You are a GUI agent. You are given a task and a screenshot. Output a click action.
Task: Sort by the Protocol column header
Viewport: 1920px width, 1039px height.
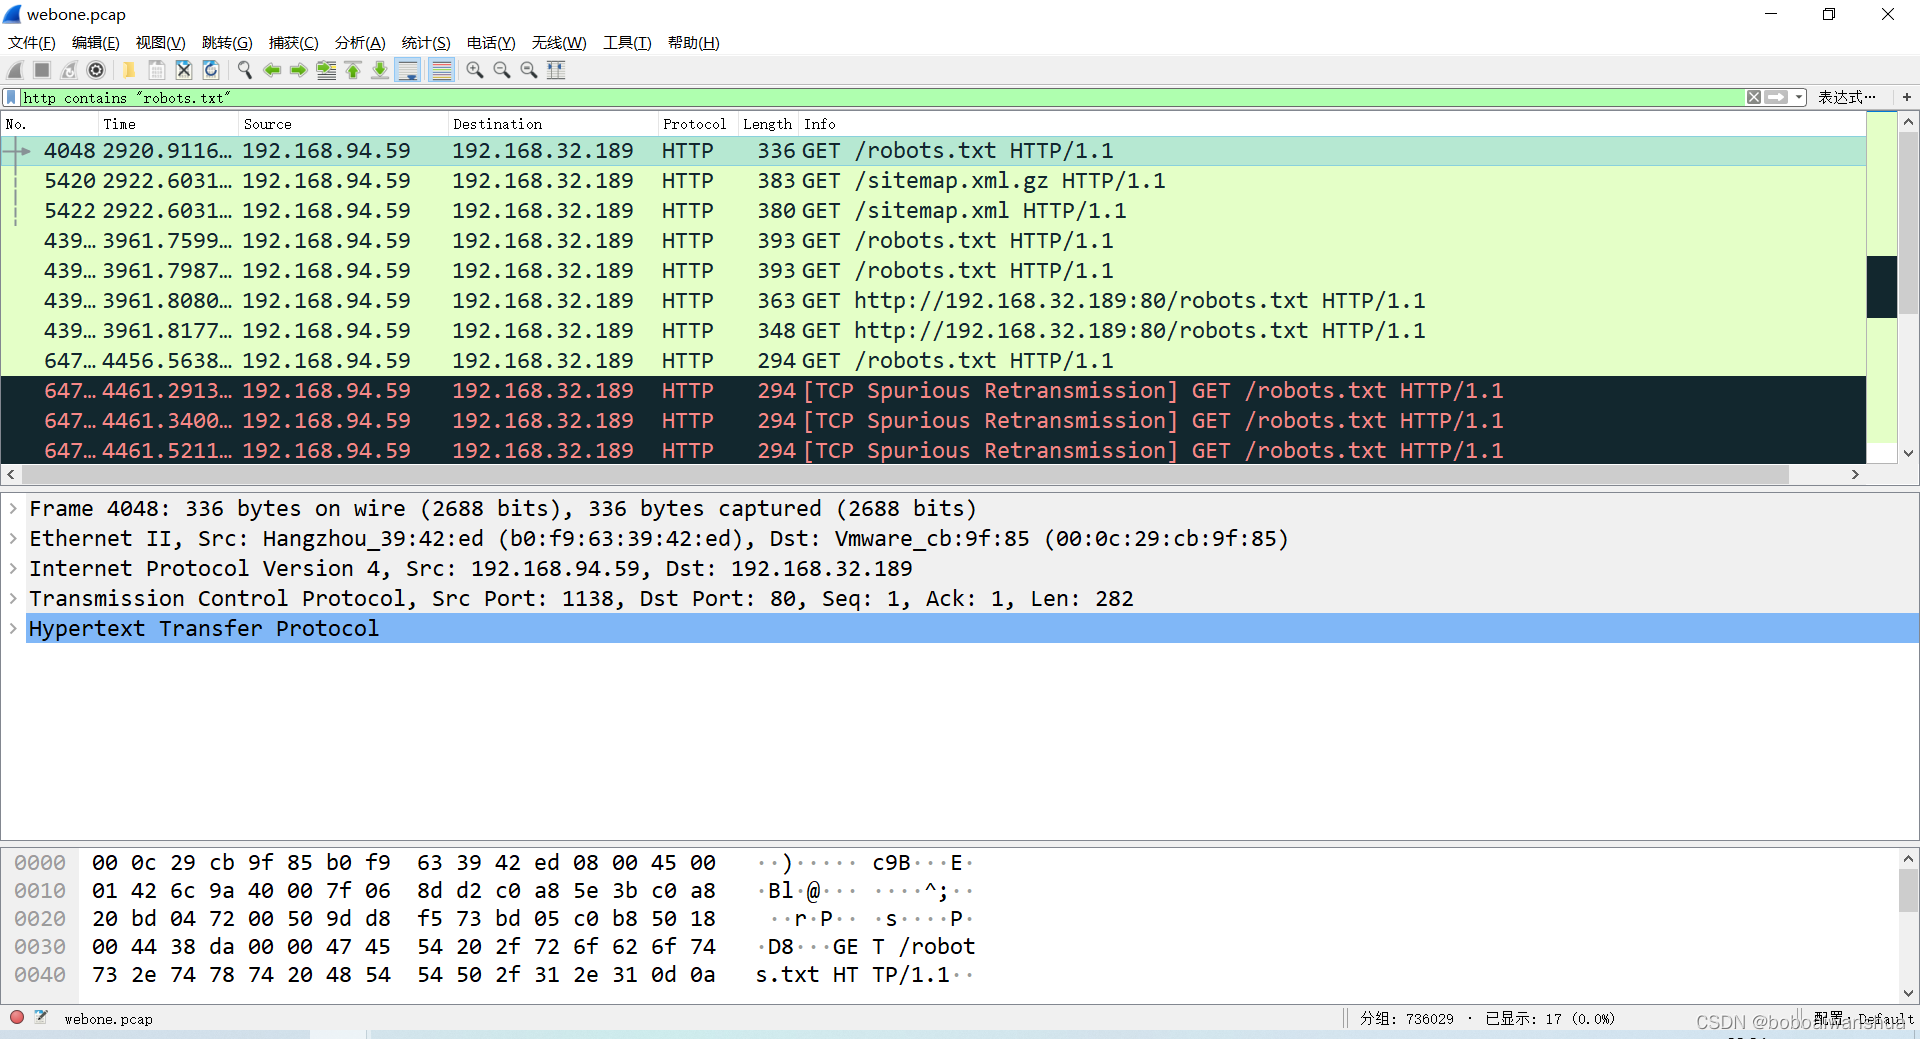pyautogui.click(x=698, y=124)
